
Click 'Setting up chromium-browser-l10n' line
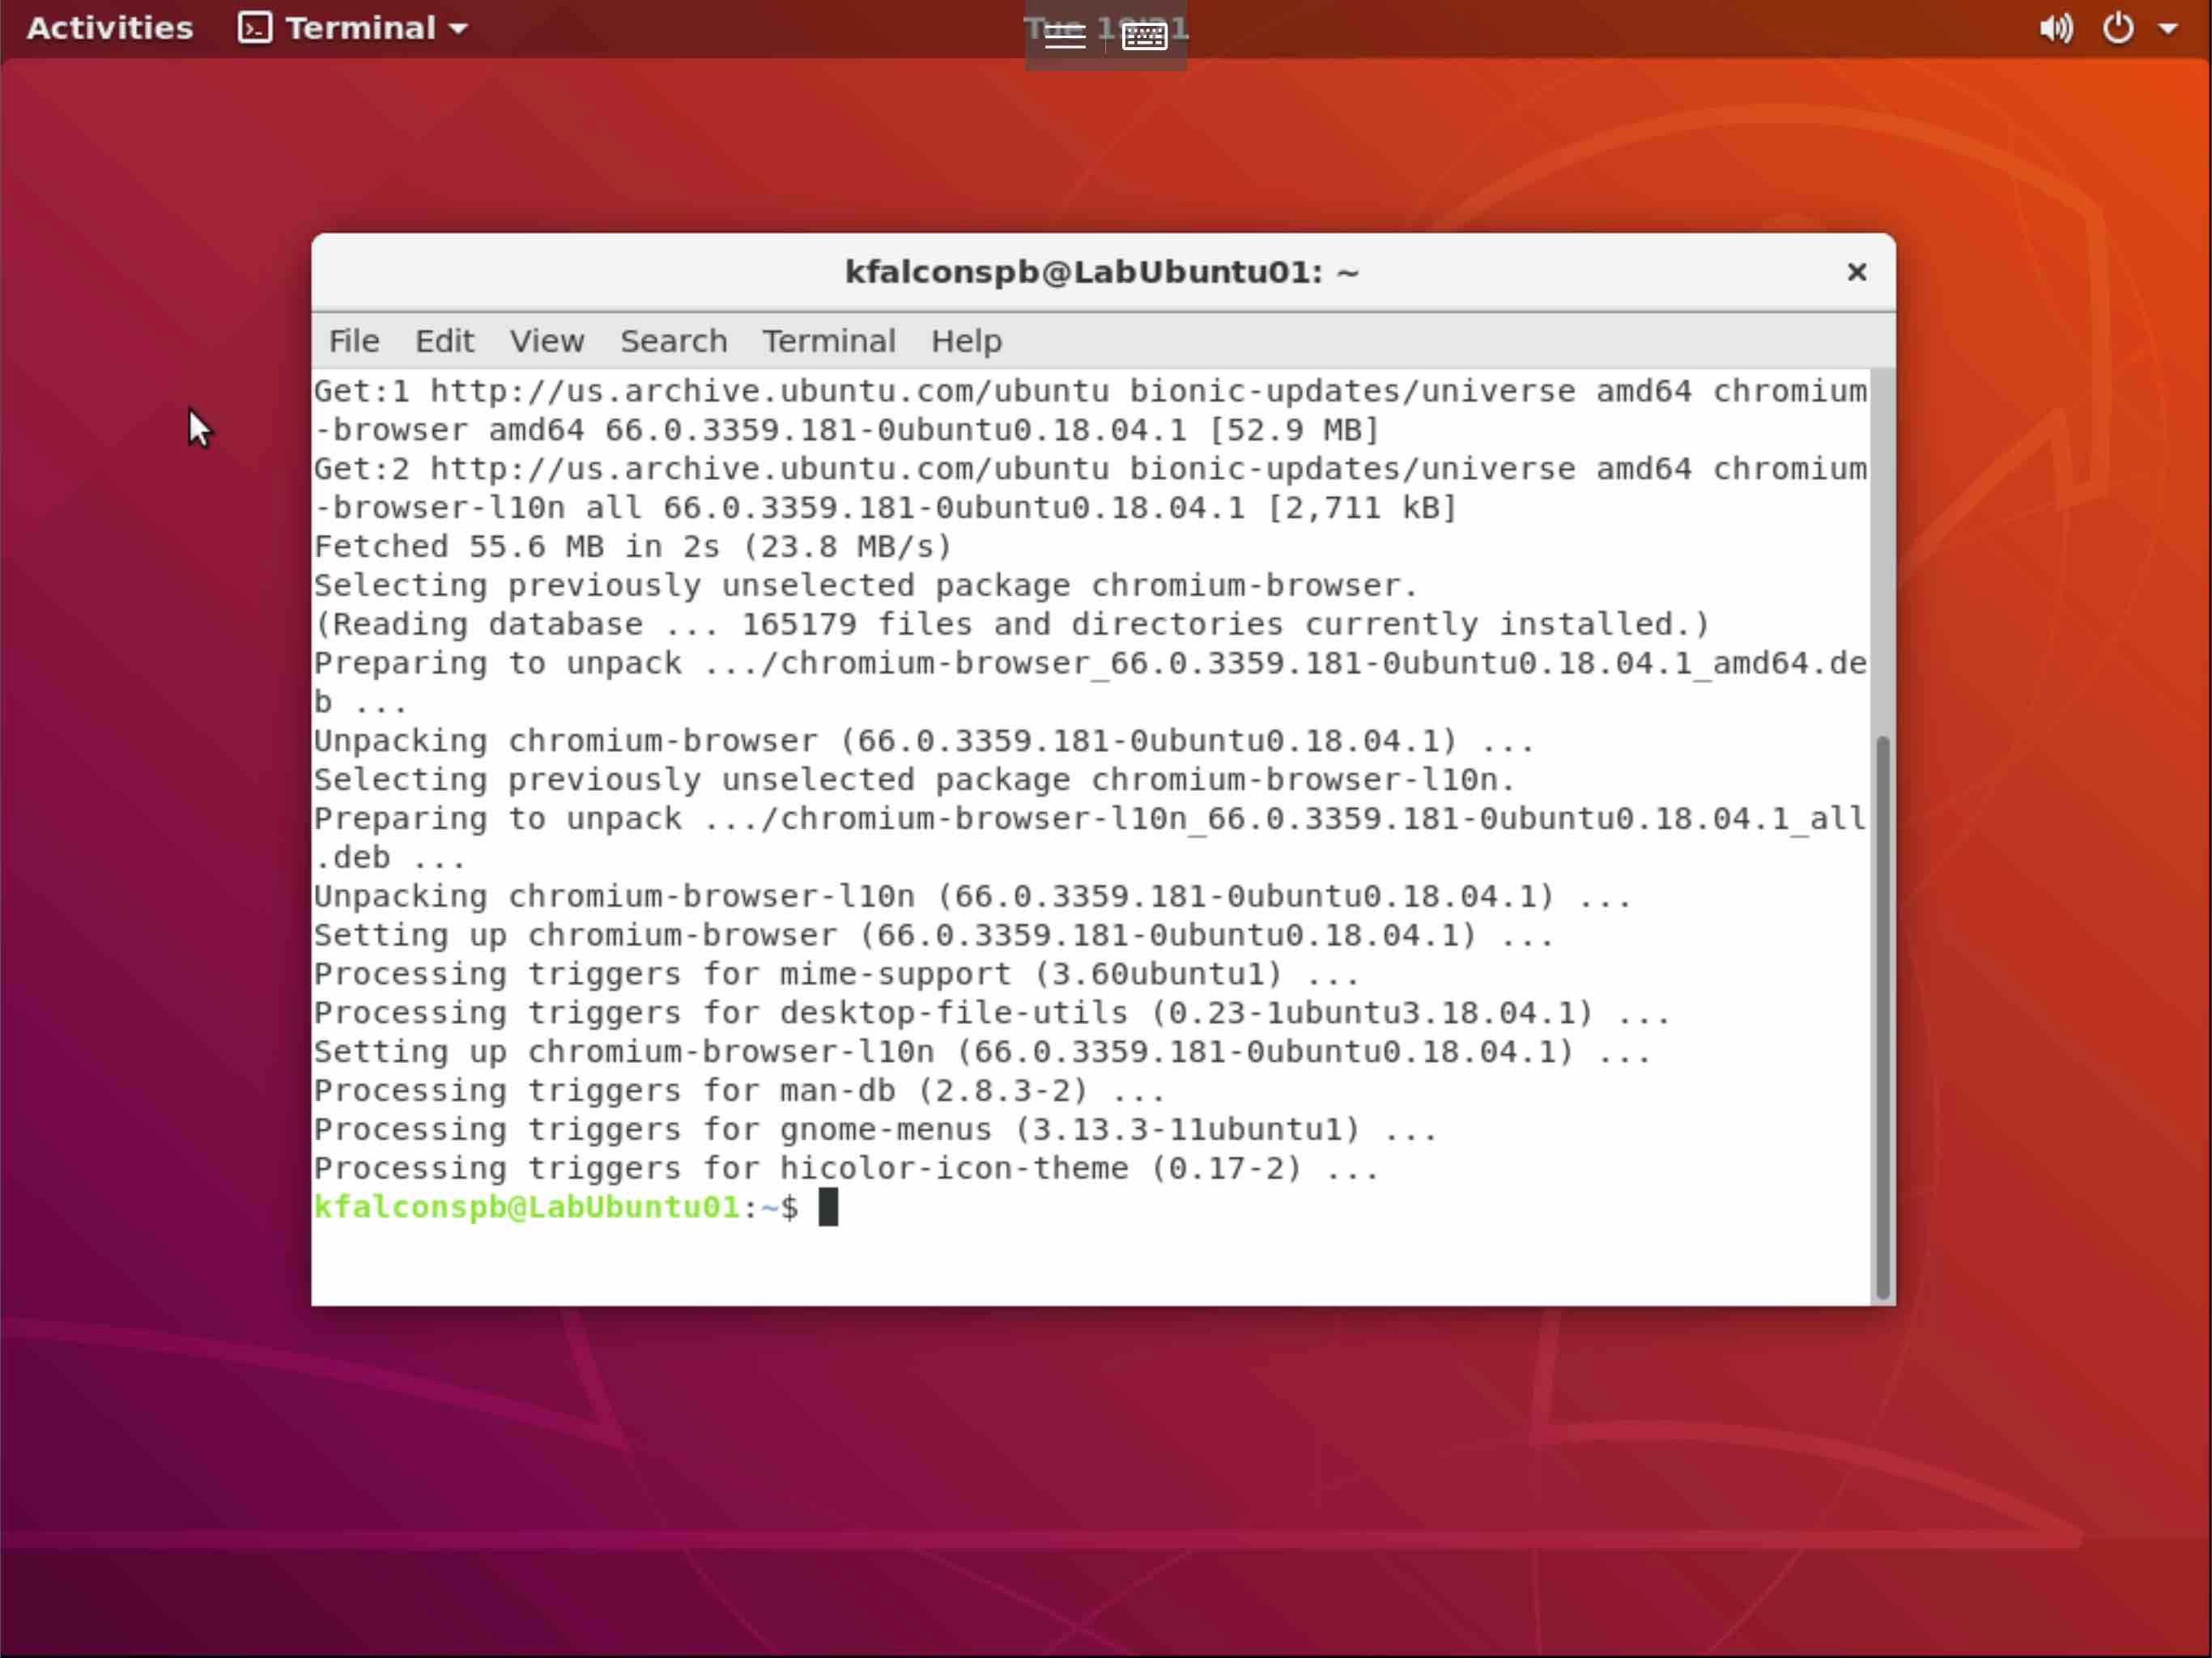tap(982, 1052)
